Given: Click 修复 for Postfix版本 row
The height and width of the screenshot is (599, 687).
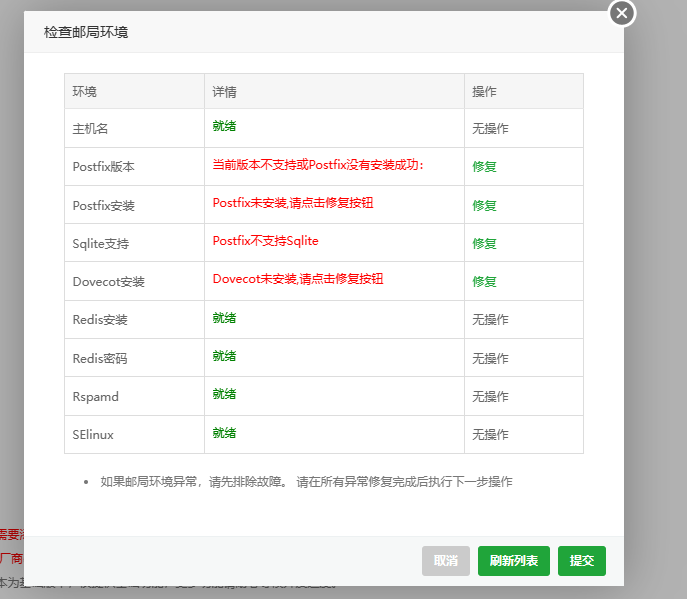Looking at the screenshot, I should coord(484,167).
